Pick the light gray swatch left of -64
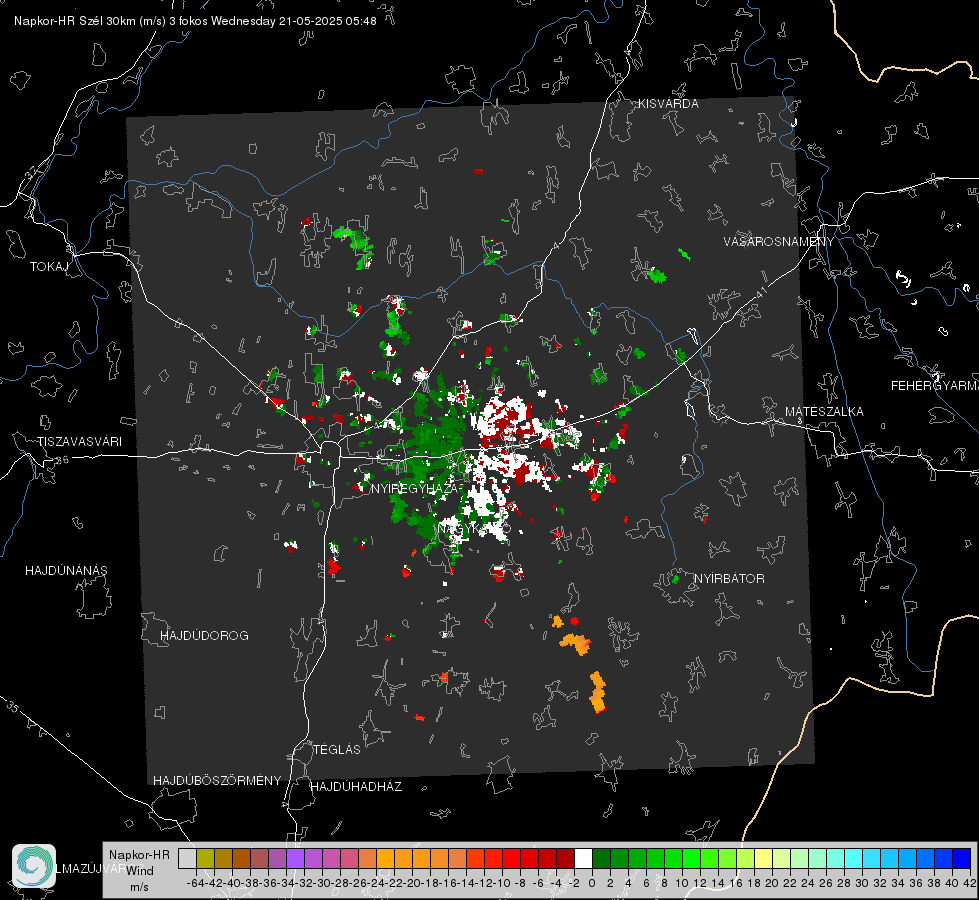The image size is (979, 900). [187, 858]
